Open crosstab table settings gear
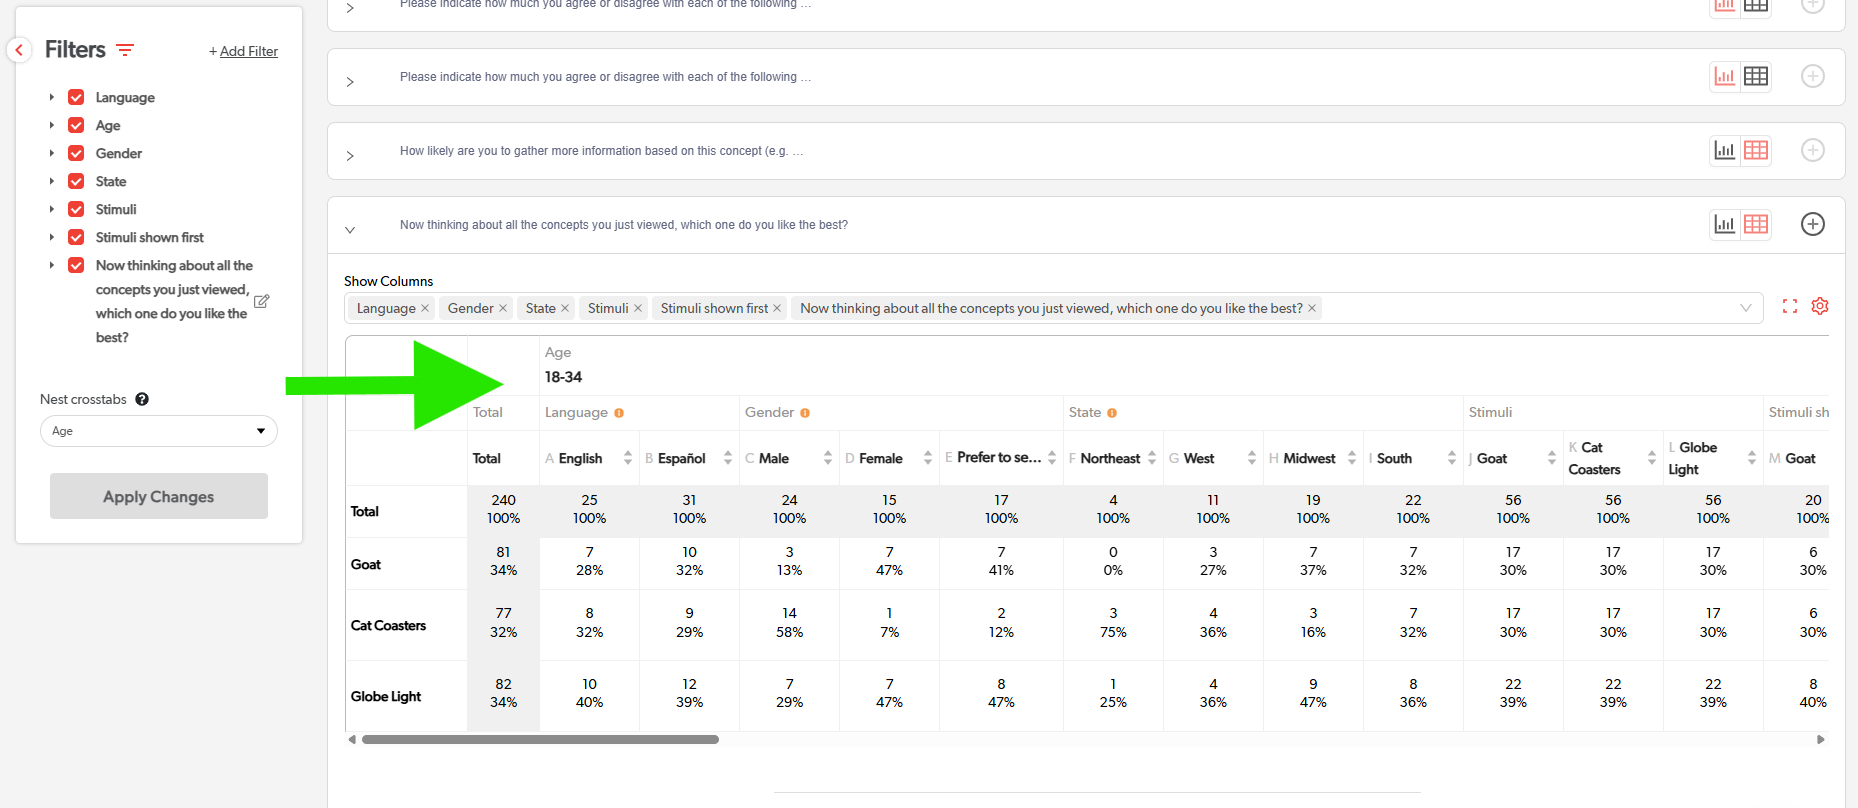The image size is (1858, 808). (x=1820, y=306)
